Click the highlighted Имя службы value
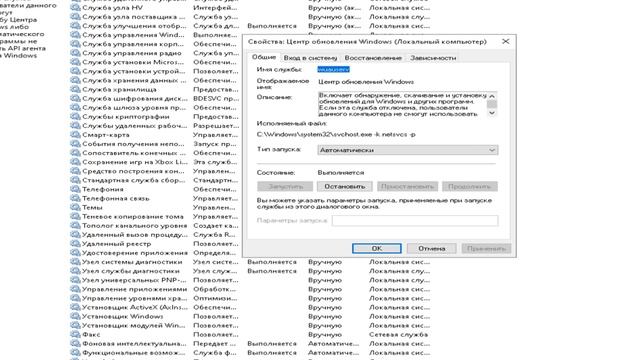 [x=333, y=69]
